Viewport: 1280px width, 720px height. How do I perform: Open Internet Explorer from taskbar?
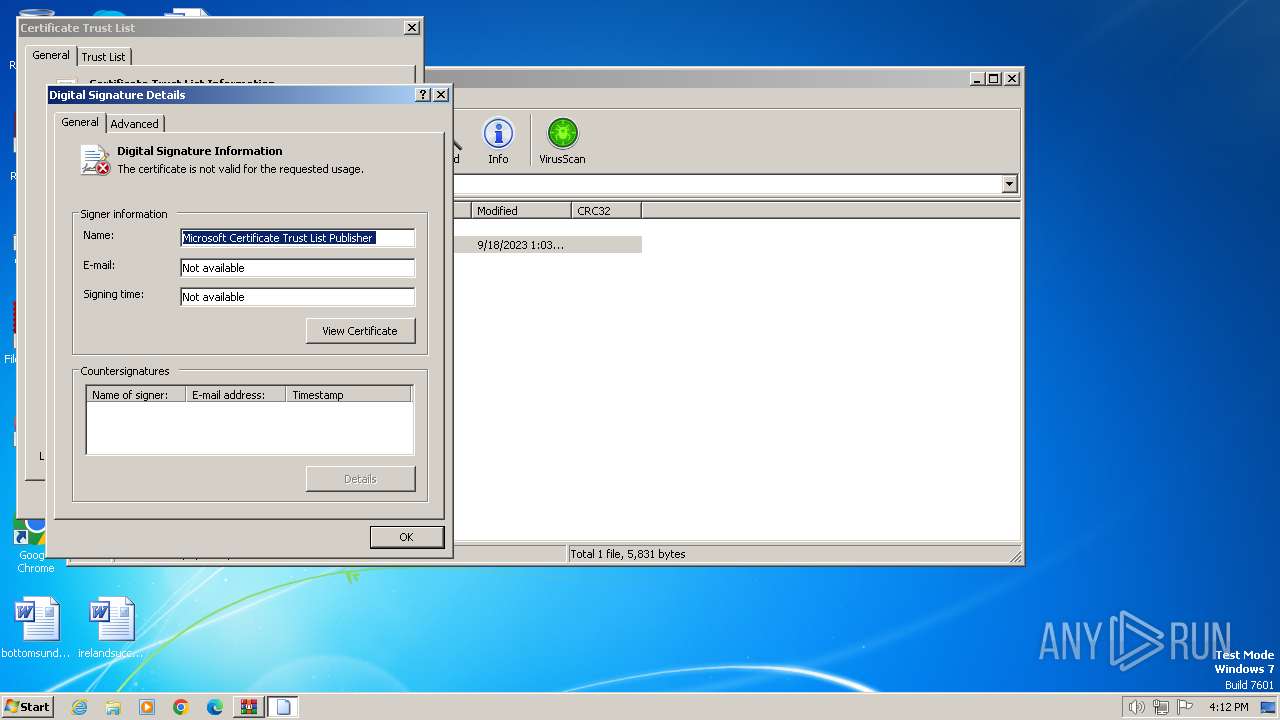[80, 707]
